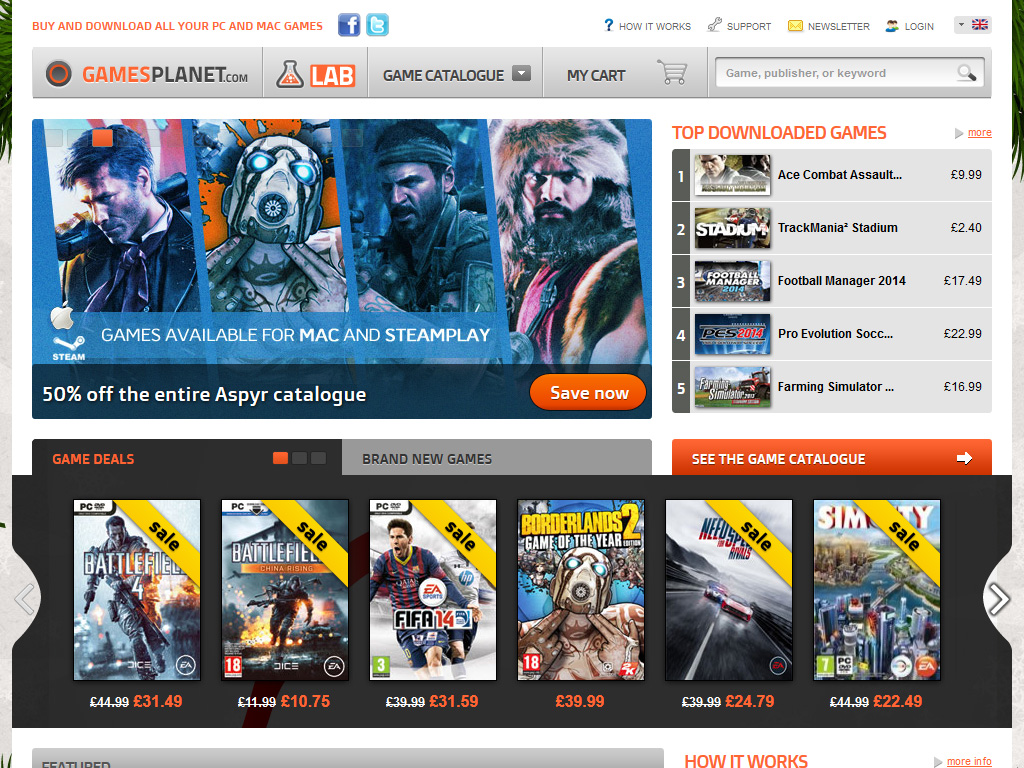Open the language flag selector
Viewport: 1024px width, 768px height.
(972, 25)
